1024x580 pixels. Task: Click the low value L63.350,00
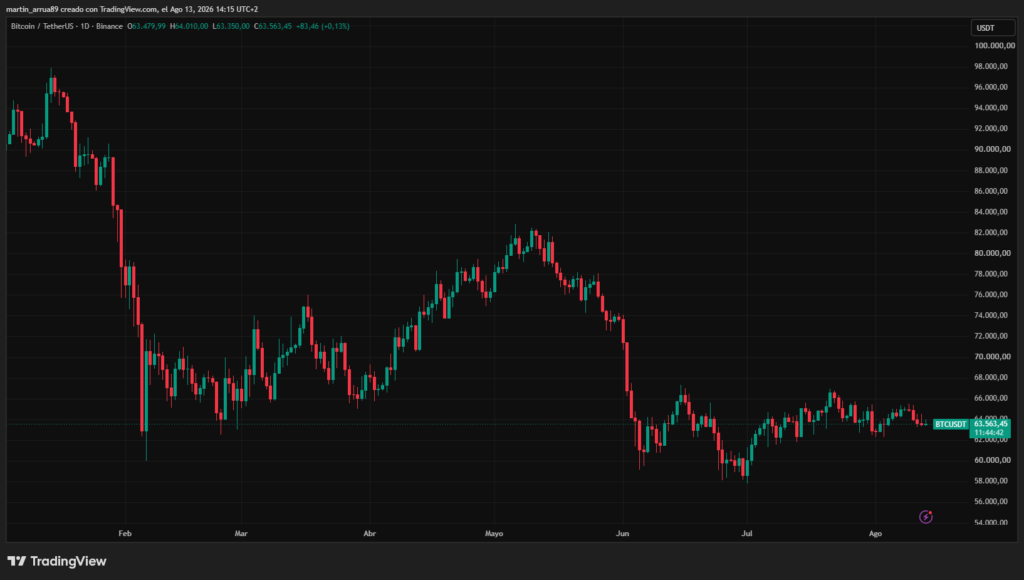pos(231,26)
